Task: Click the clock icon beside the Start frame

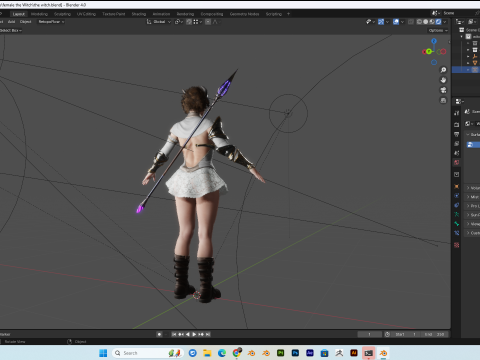Action: point(387,334)
